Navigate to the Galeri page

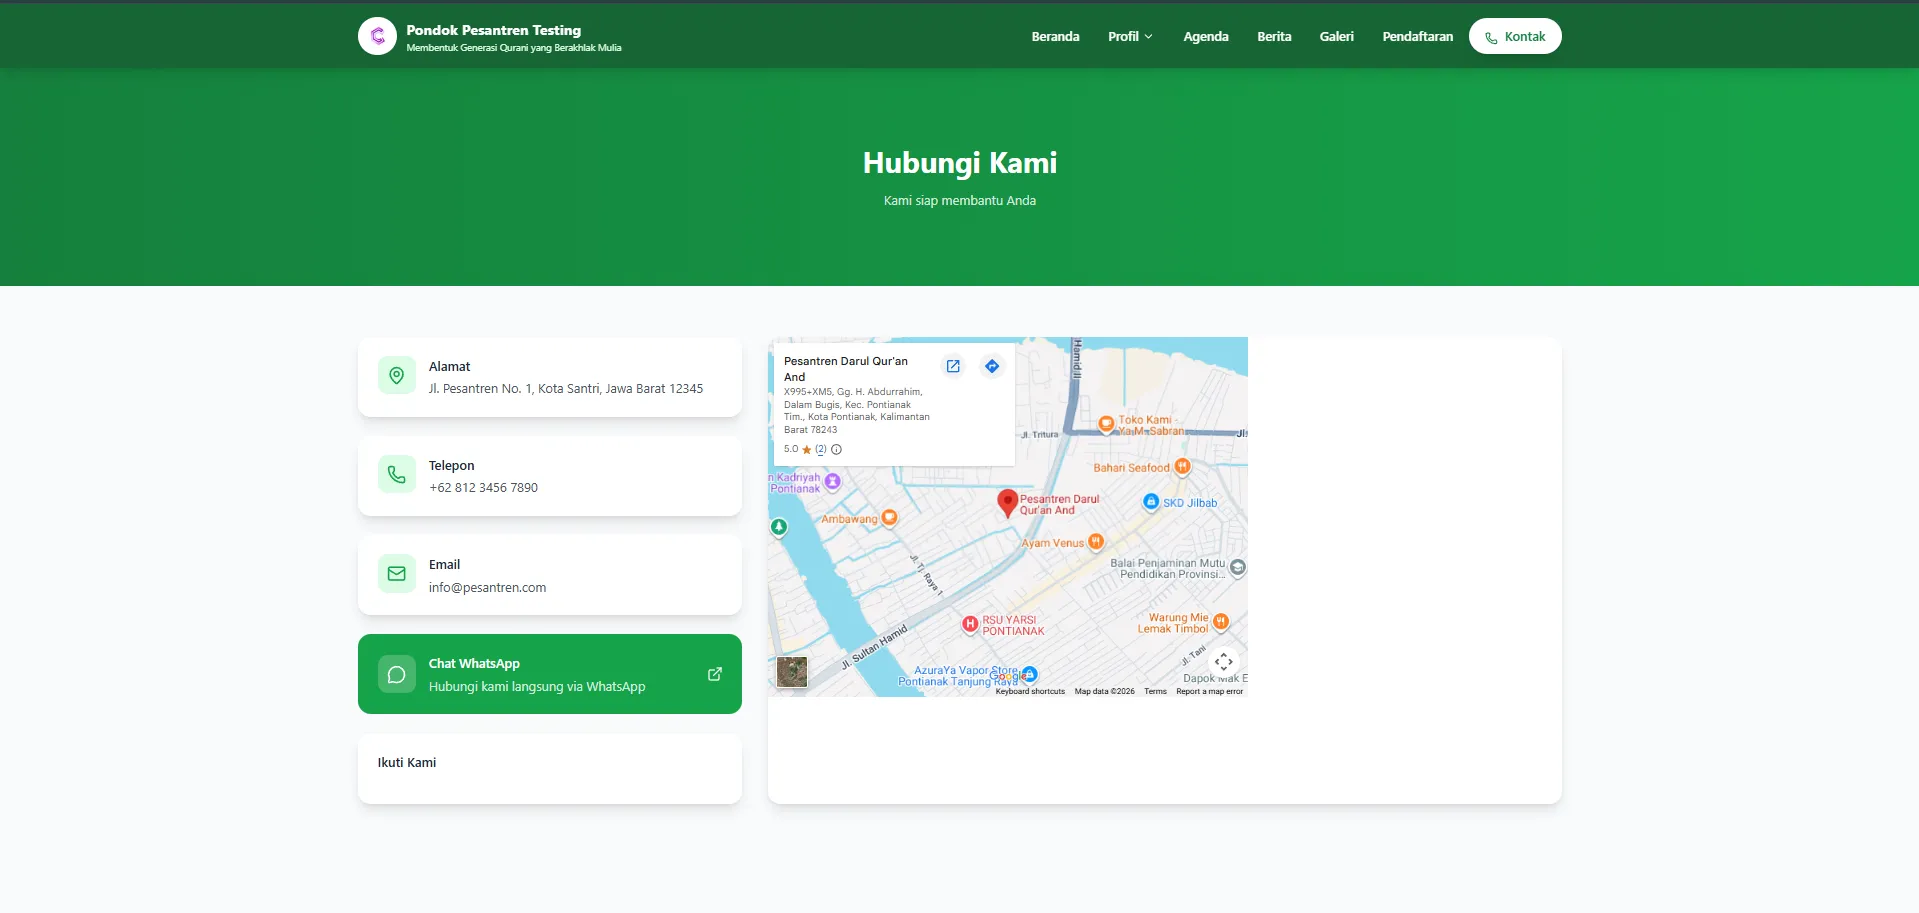[x=1336, y=37]
